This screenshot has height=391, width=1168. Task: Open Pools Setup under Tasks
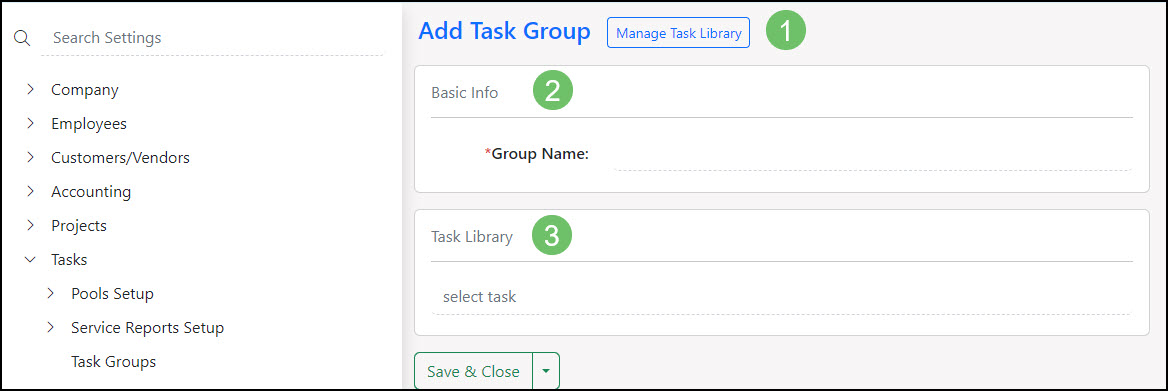tap(112, 293)
